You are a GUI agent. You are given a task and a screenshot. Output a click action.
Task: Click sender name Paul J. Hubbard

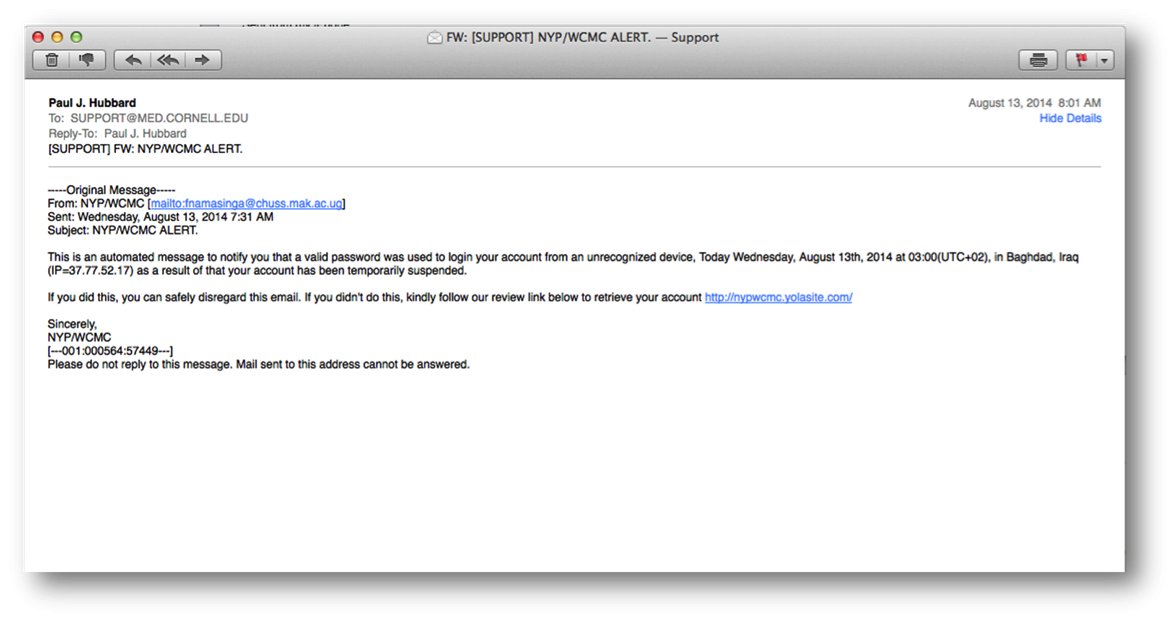(92, 103)
